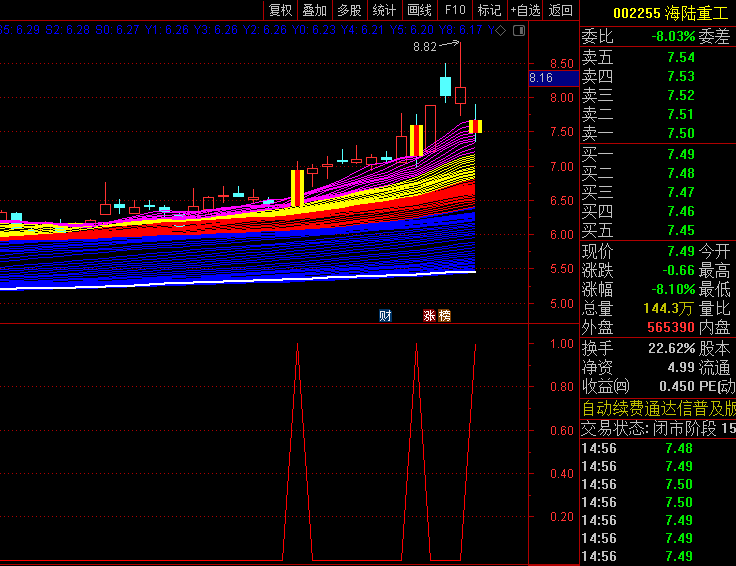Click the 叠加 overlay button
The height and width of the screenshot is (566, 736).
click(315, 10)
